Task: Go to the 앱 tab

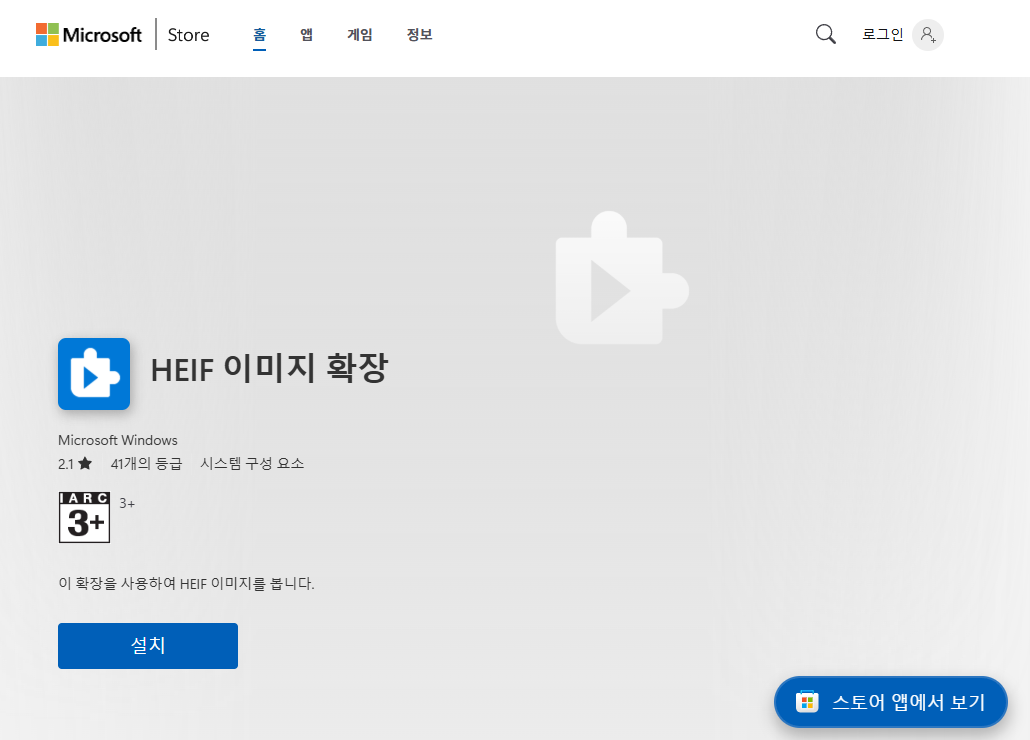Action: (307, 35)
